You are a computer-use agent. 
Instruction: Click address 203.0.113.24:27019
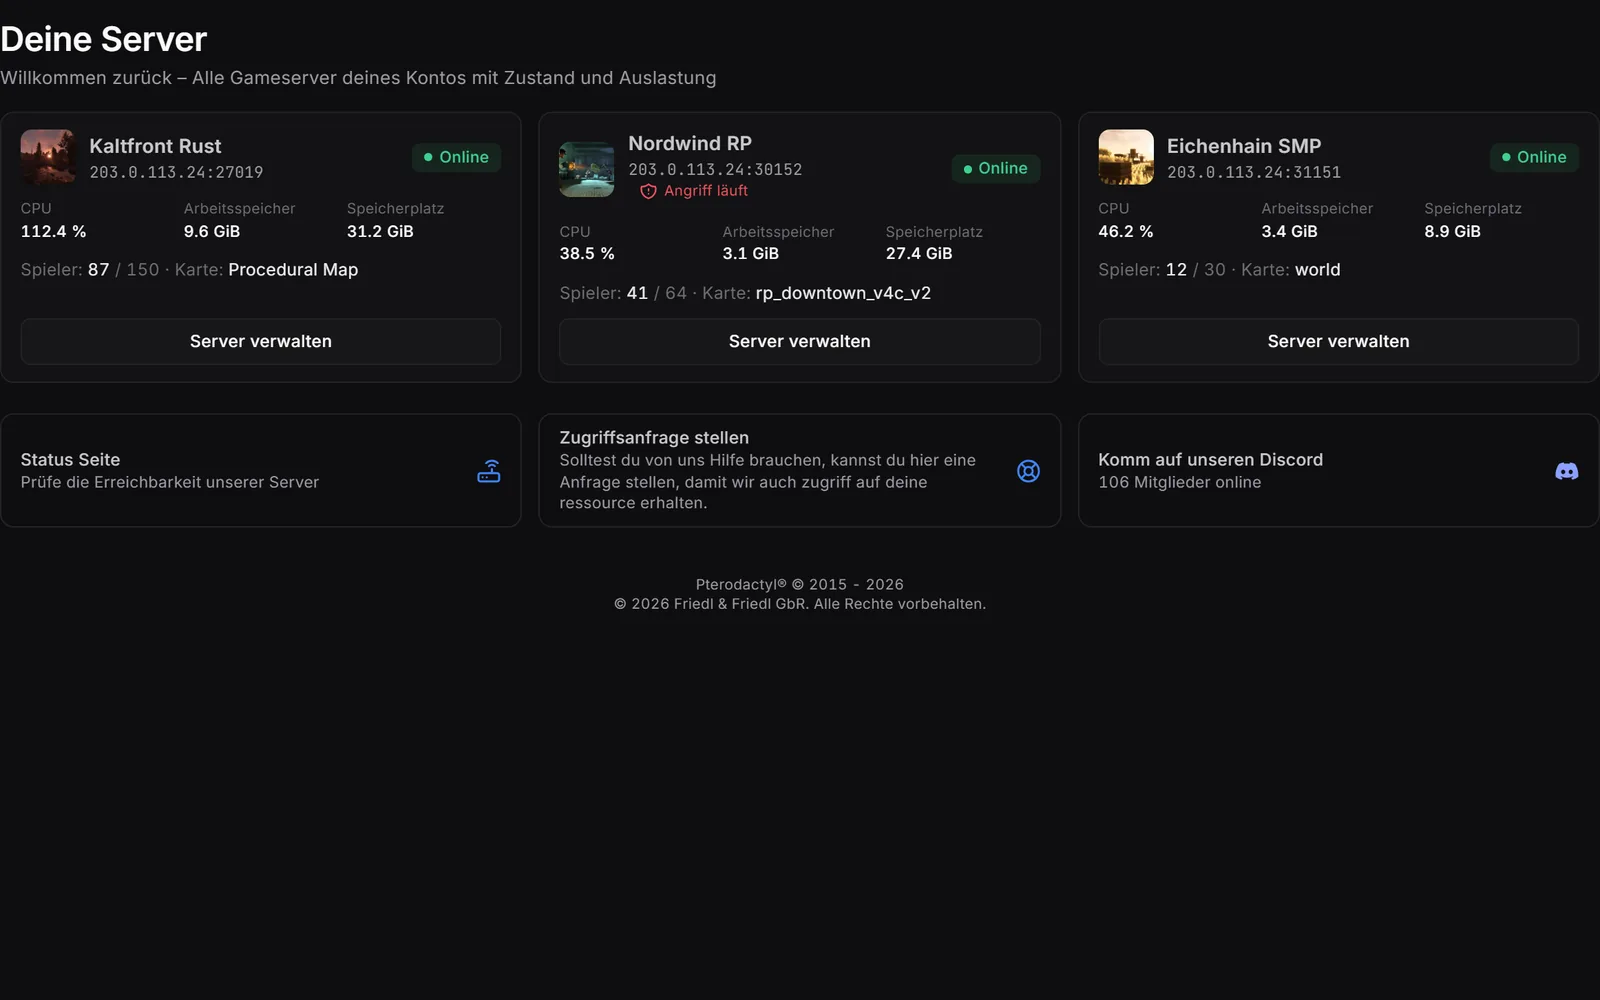pos(176,172)
